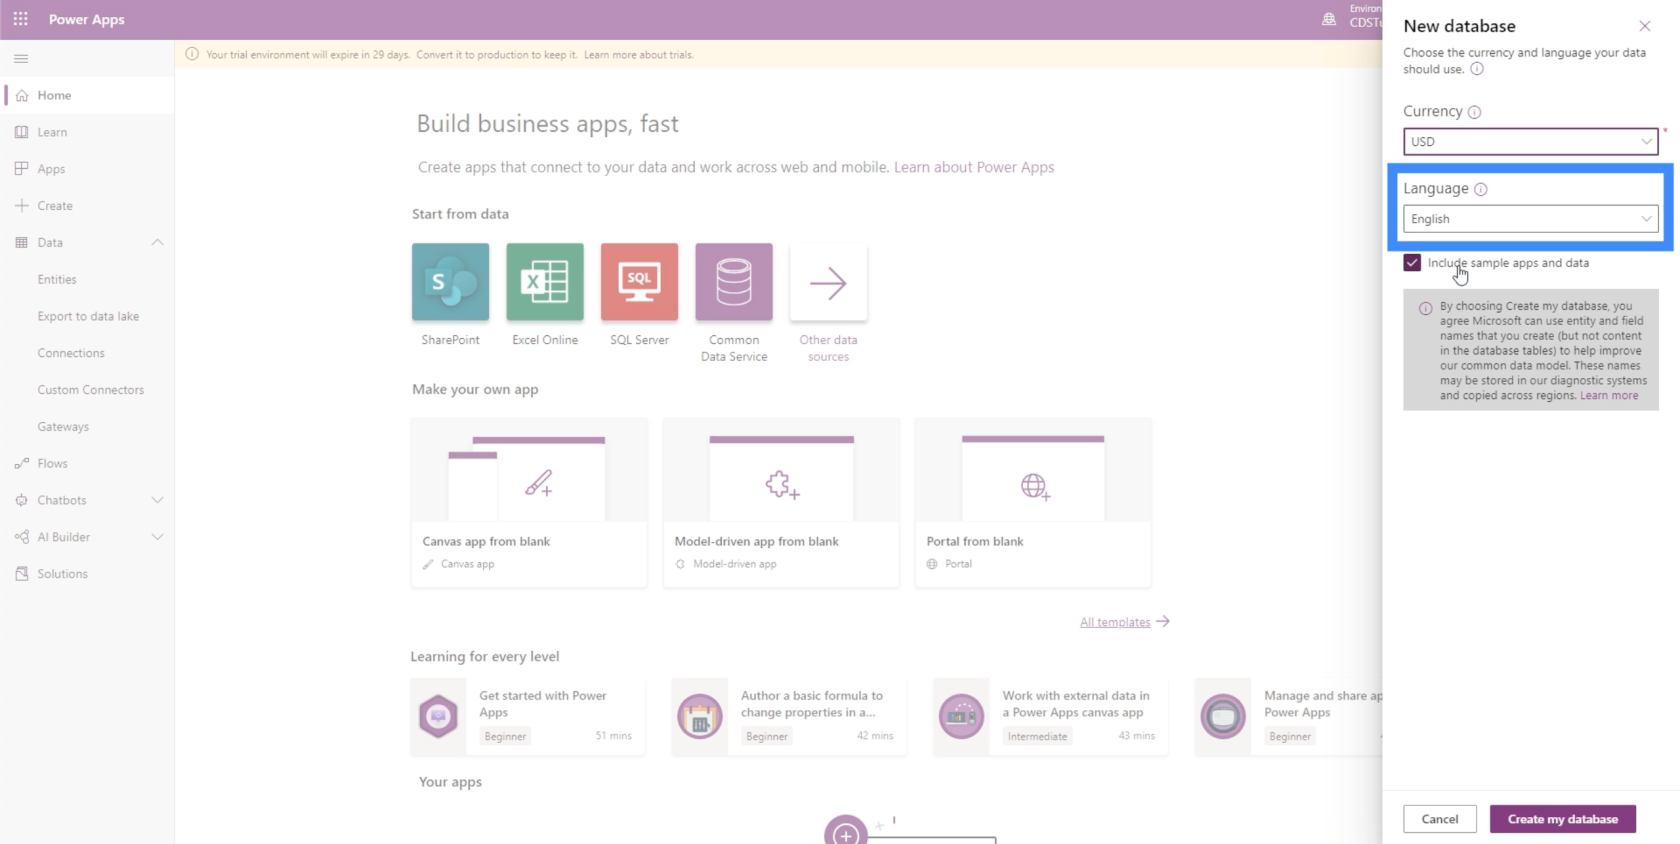Select Model-driven app from blank card
This screenshot has height=844, width=1680.
781,503
